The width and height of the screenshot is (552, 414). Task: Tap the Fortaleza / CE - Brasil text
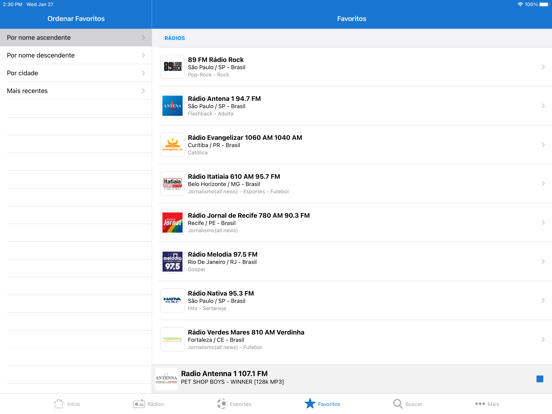216,340
